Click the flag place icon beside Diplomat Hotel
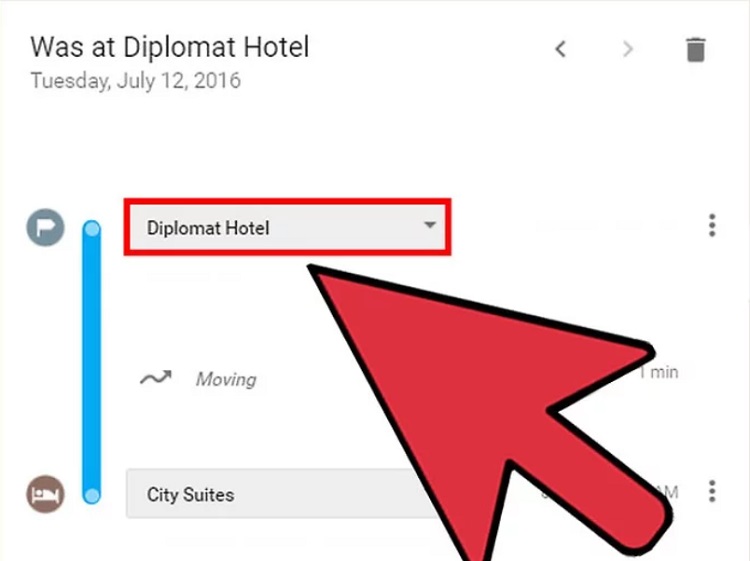750x561 pixels. coord(45,227)
